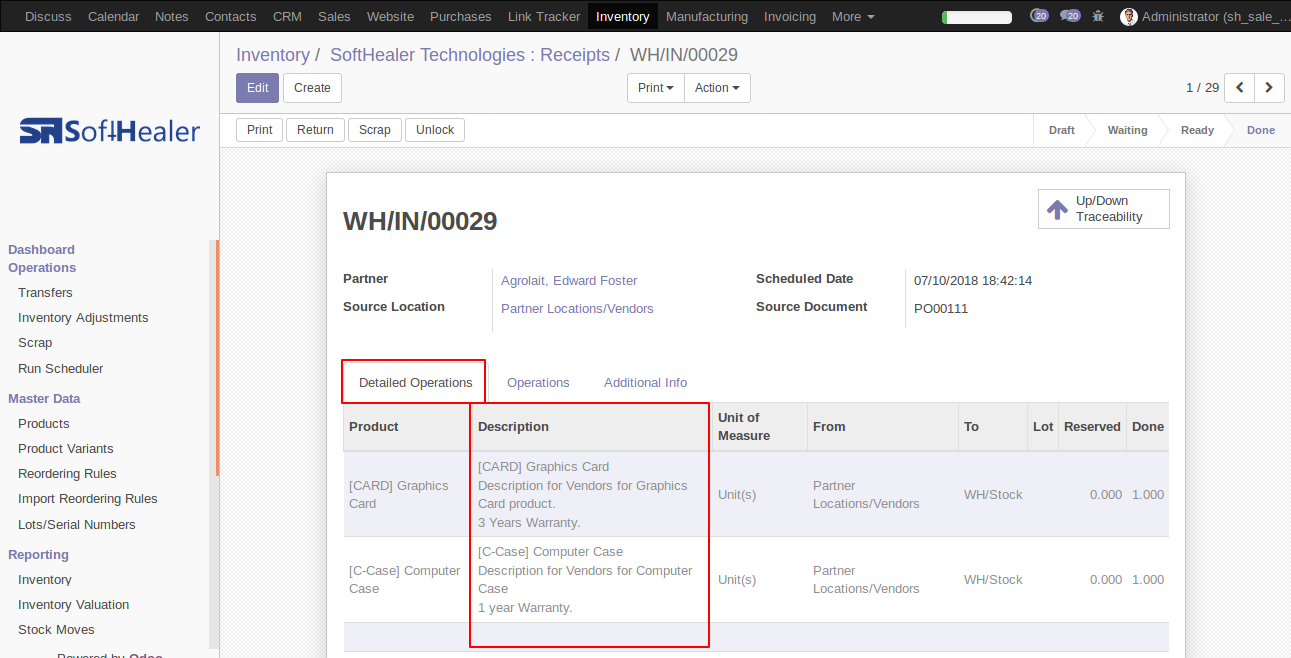Open the Print dropdown menu
This screenshot has height=658, width=1291.
(x=656, y=88)
